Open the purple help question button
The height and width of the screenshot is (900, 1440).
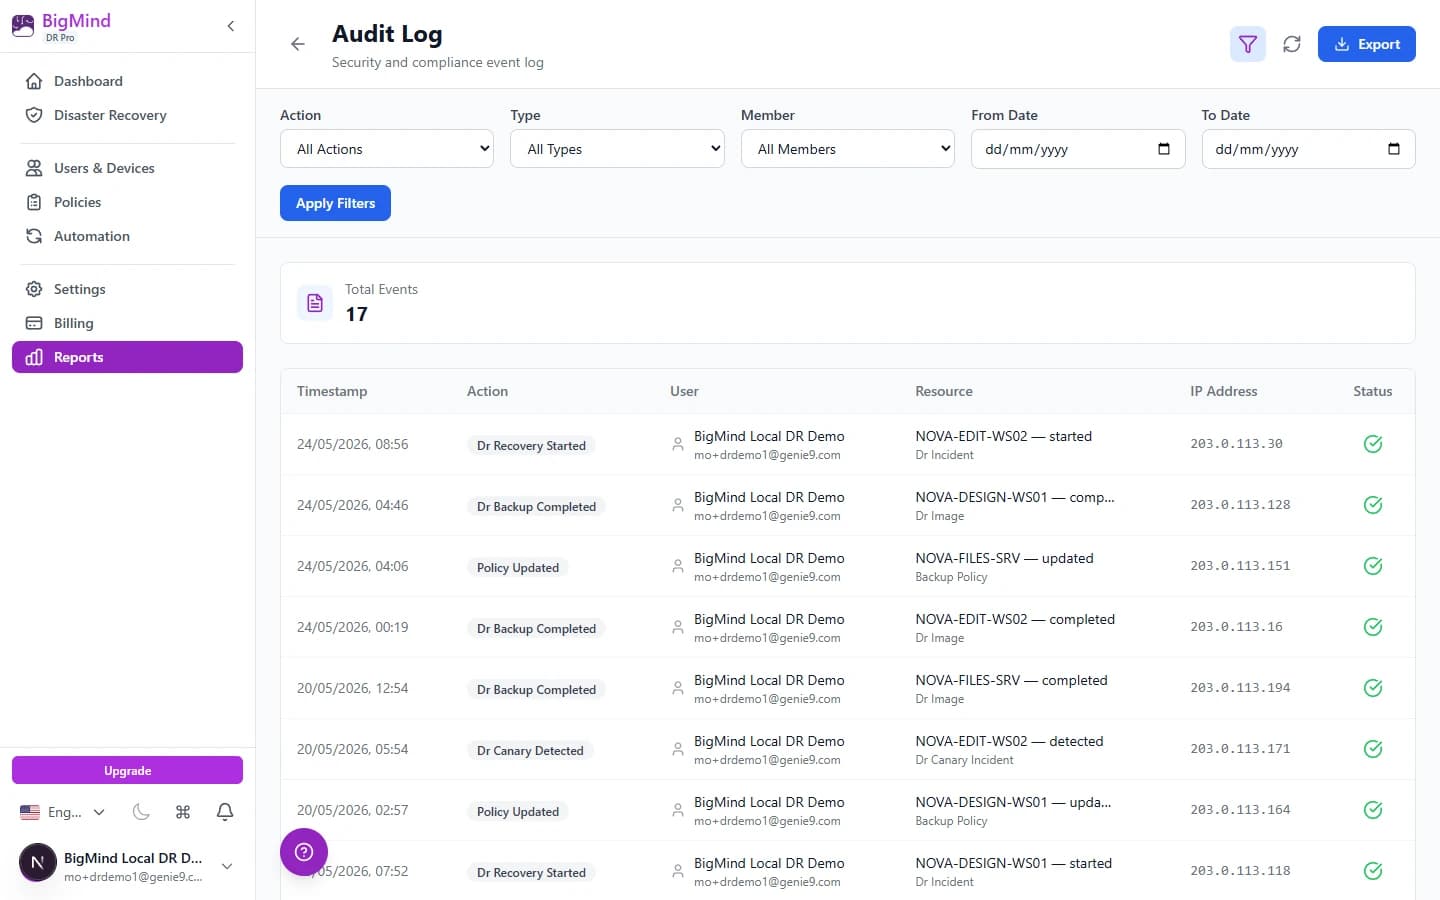[304, 852]
